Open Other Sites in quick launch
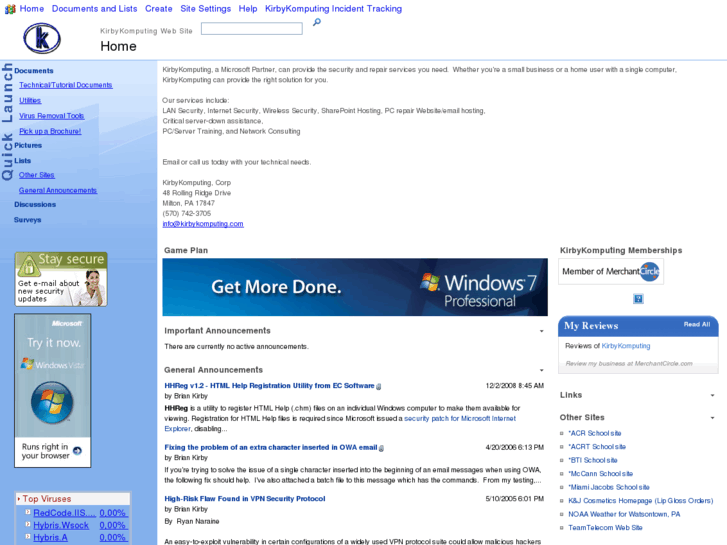The image size is (727, 545). [x=37, y=175]
